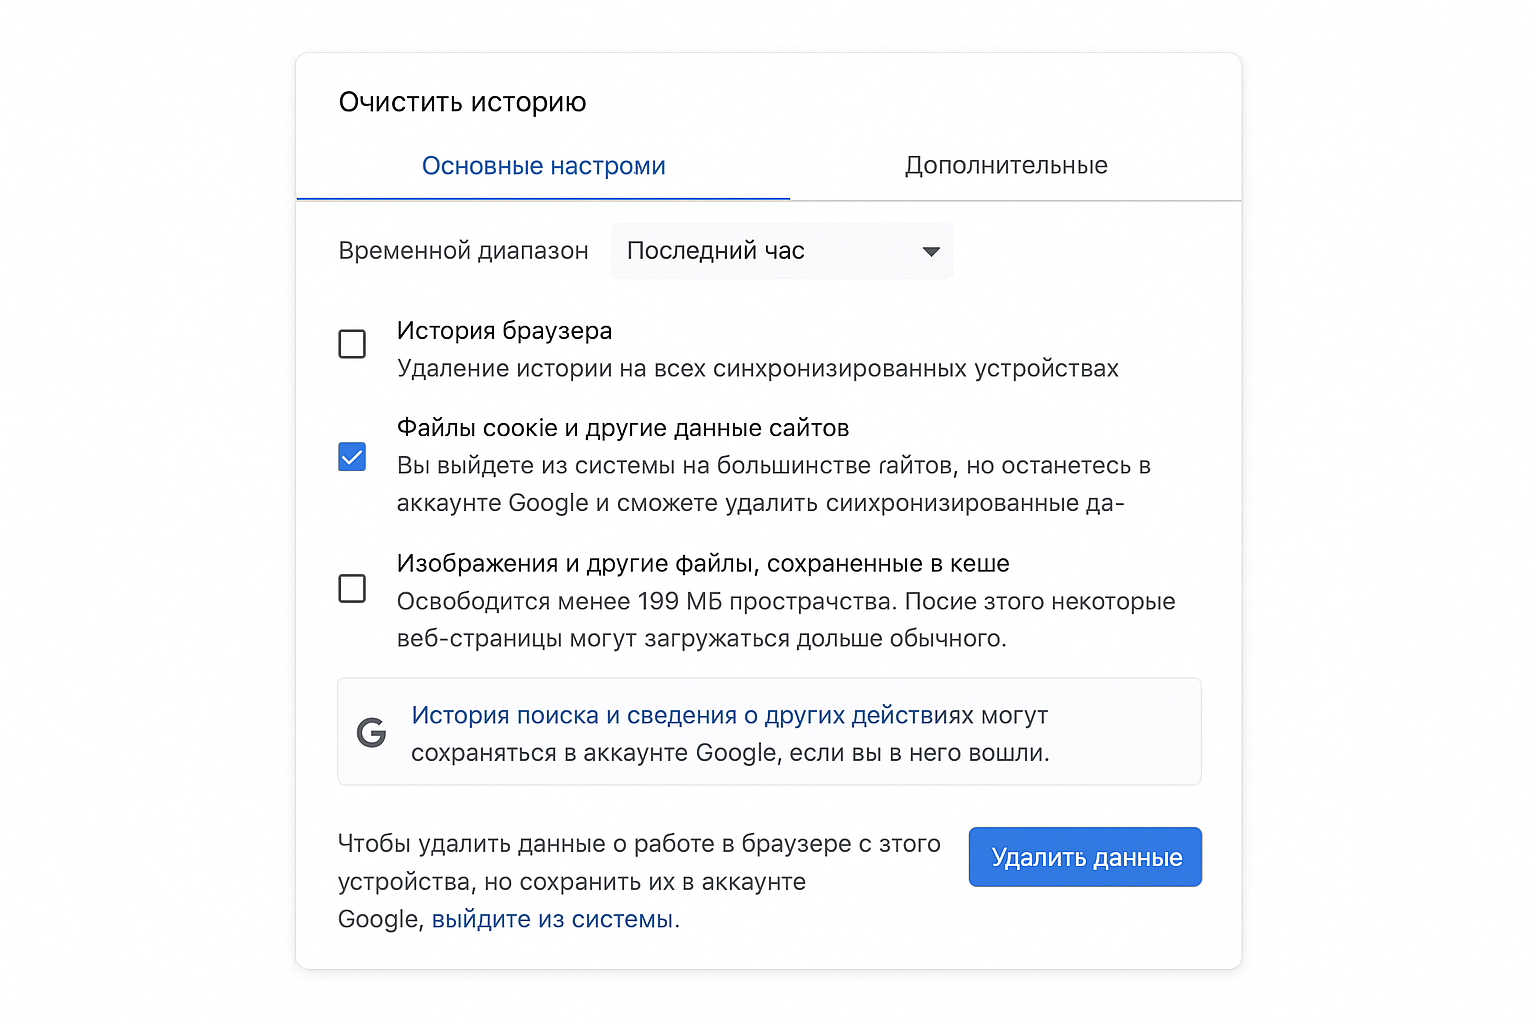This screenshot has width=1536, height=1024.
Task: Click the История браузера label text
Action: click(504, 330)
